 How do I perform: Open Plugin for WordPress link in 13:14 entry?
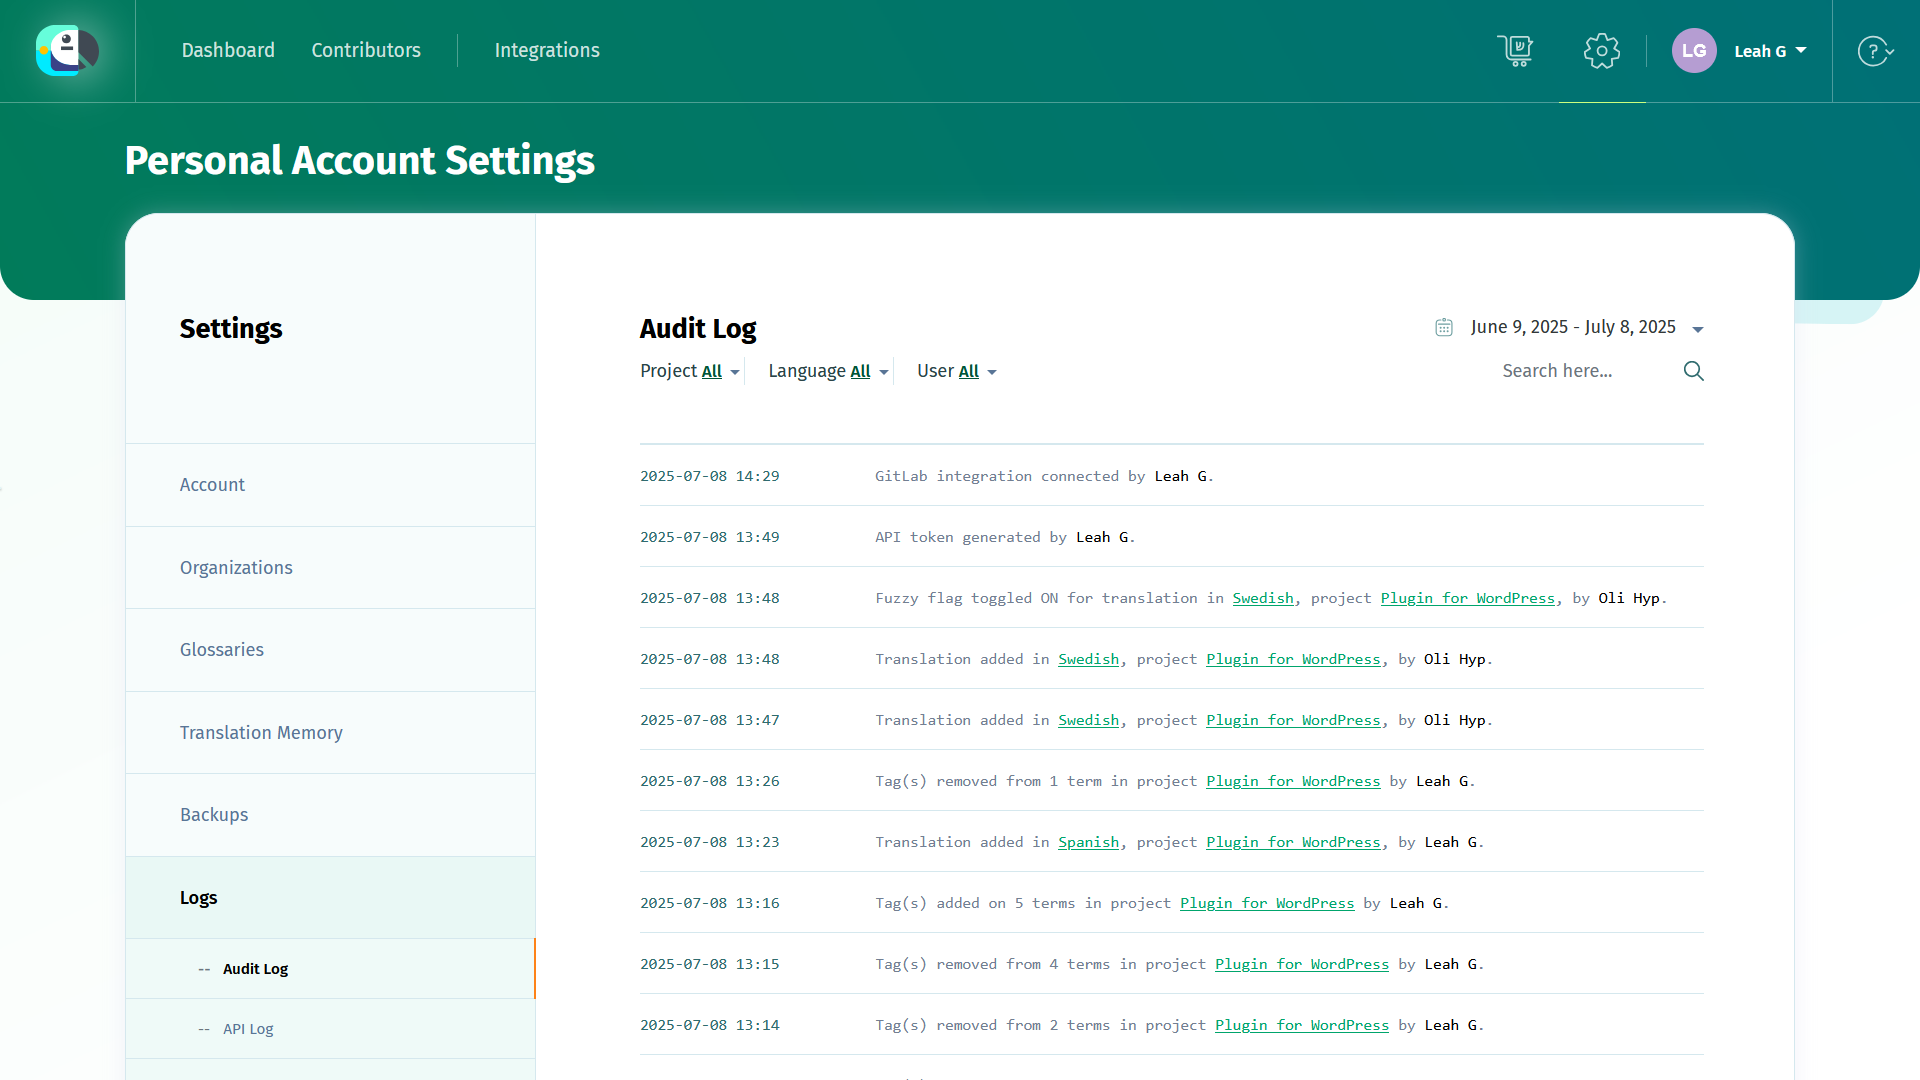coord(1302,1025)
